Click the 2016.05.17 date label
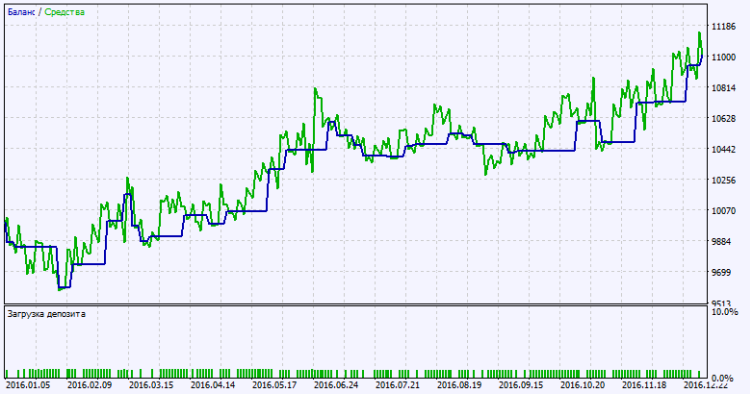 [x=275, y=385]
